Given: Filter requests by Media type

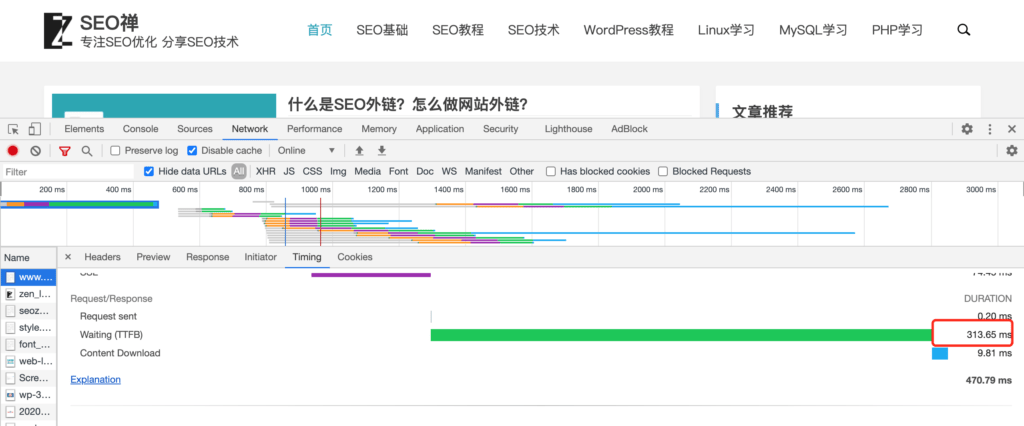Looking at the screenshot, I should click(368, 172).
